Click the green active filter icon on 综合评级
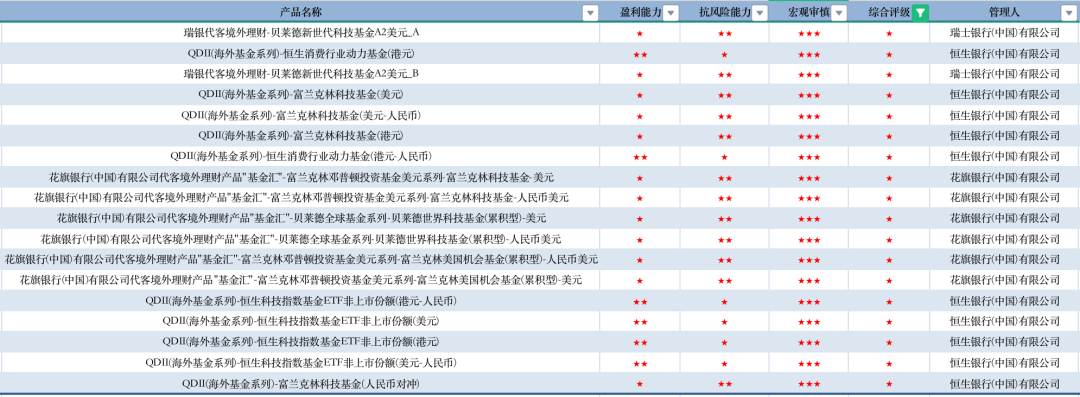This screenshot has width=1080, height=397. pos(920,12)
